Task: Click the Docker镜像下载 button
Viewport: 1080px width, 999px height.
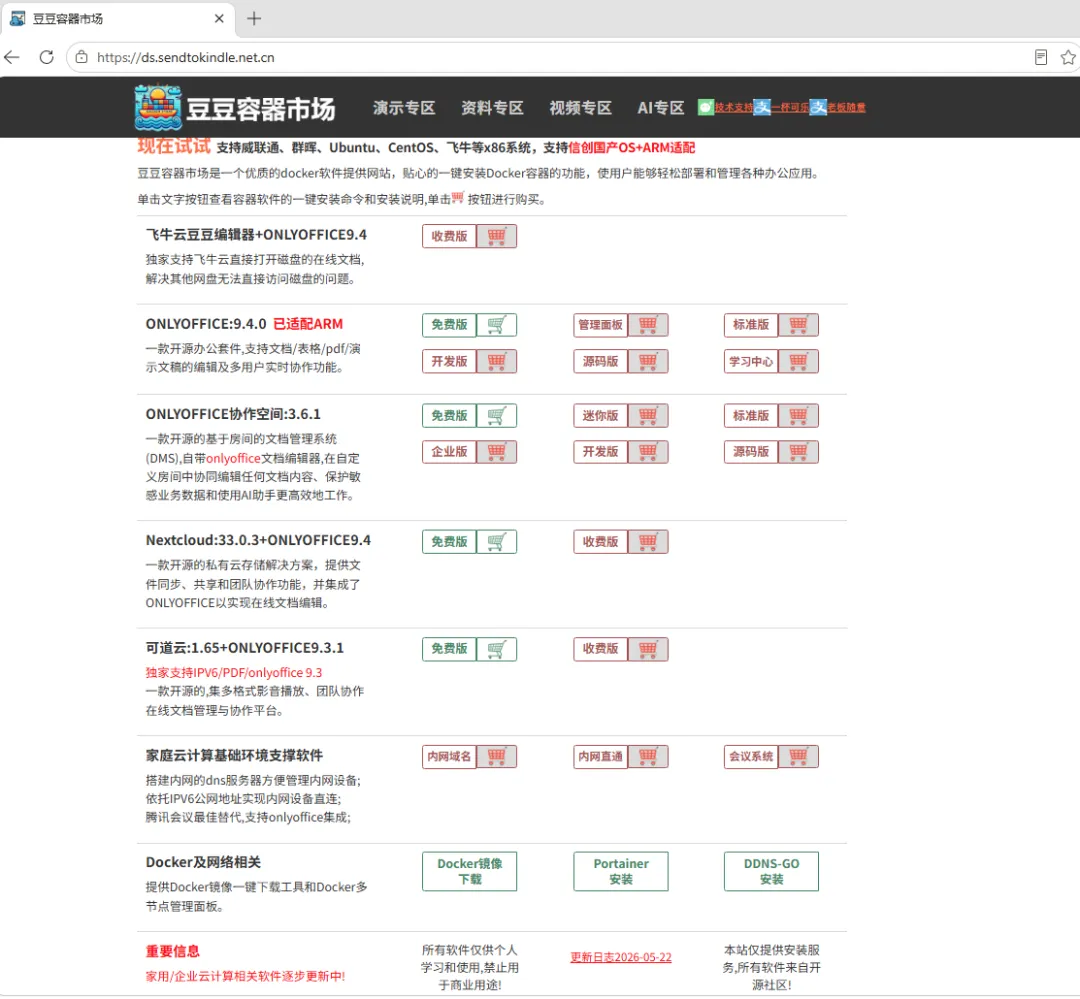Action: click(x=470, y=872)
